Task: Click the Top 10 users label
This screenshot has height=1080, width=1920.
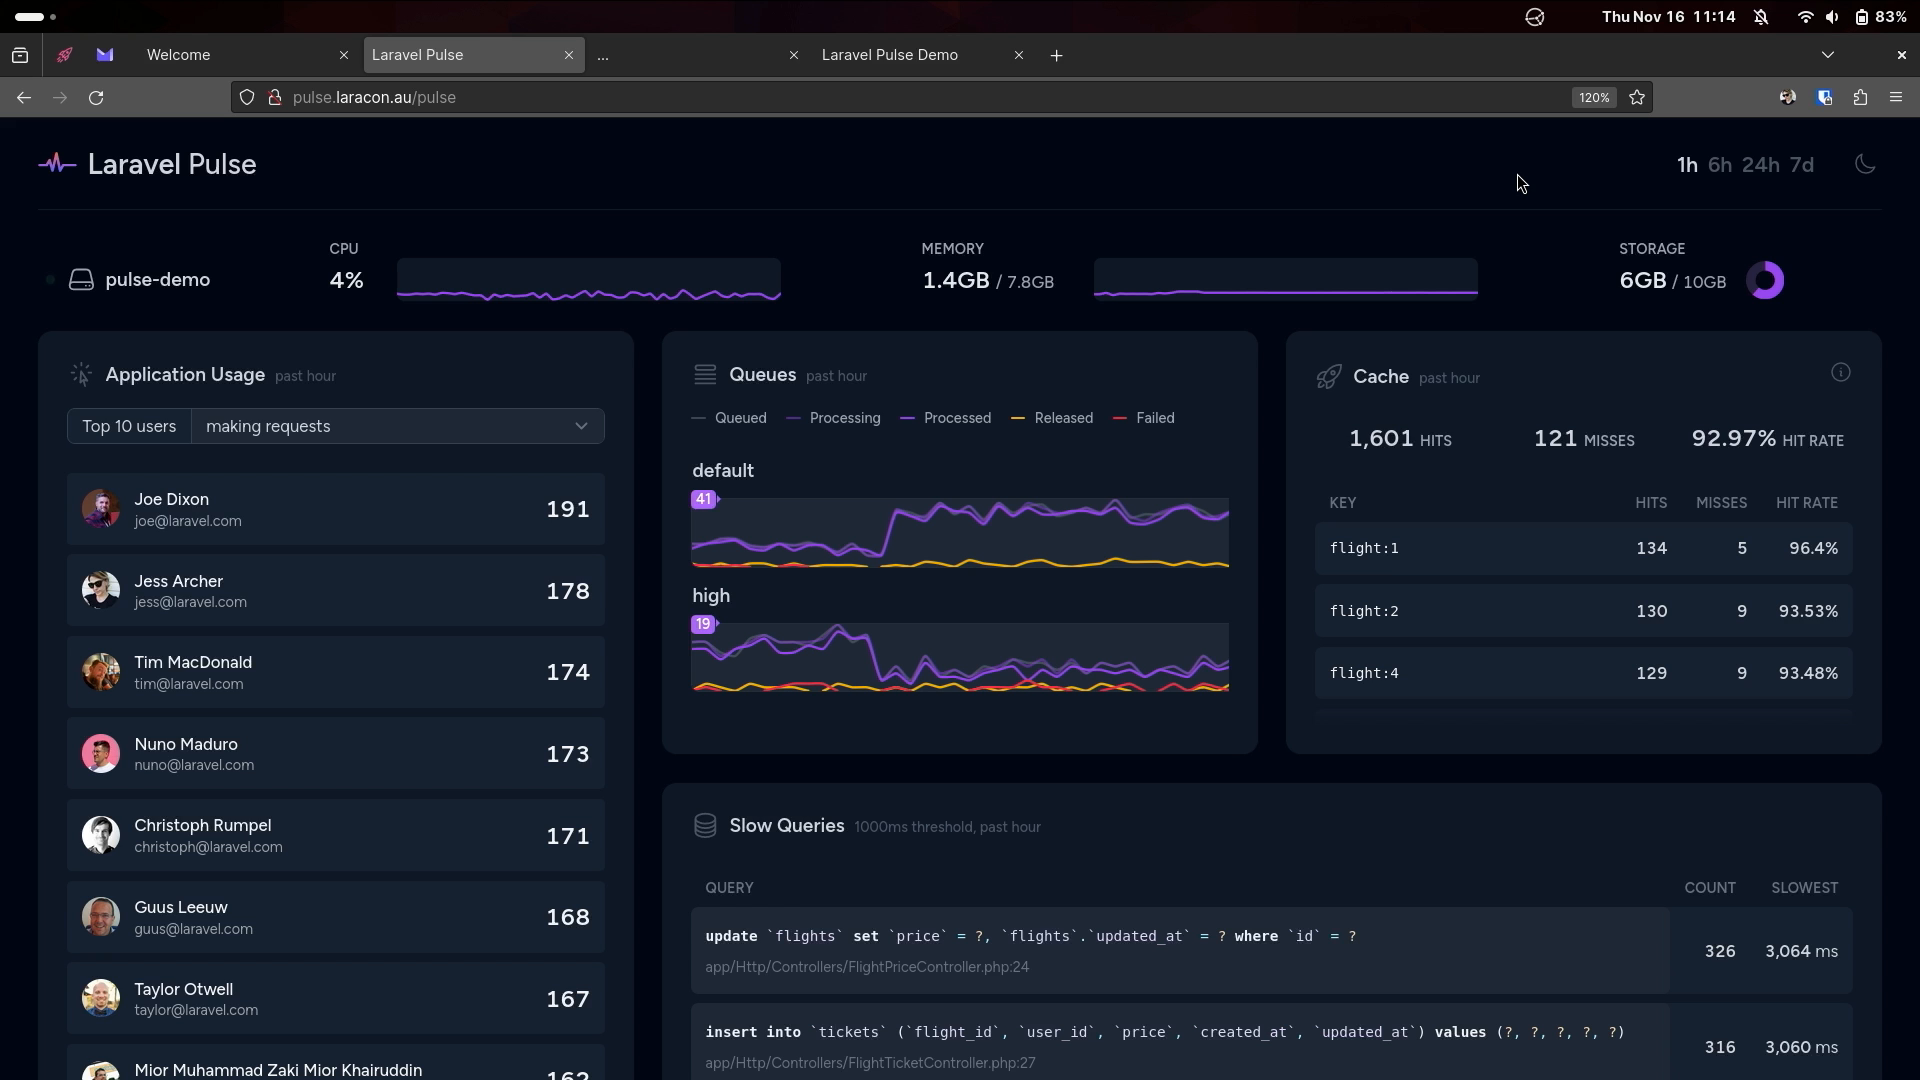Action: coord(128,426)
